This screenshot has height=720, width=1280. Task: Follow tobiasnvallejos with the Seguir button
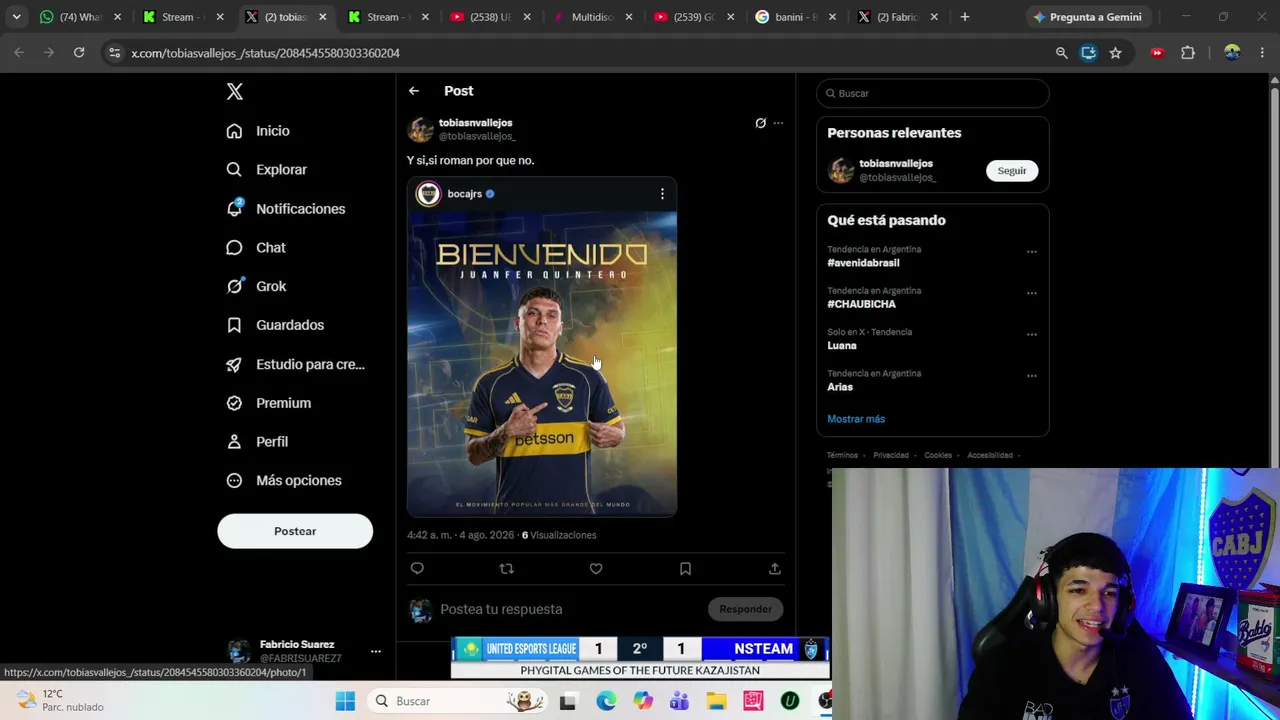1012,171
